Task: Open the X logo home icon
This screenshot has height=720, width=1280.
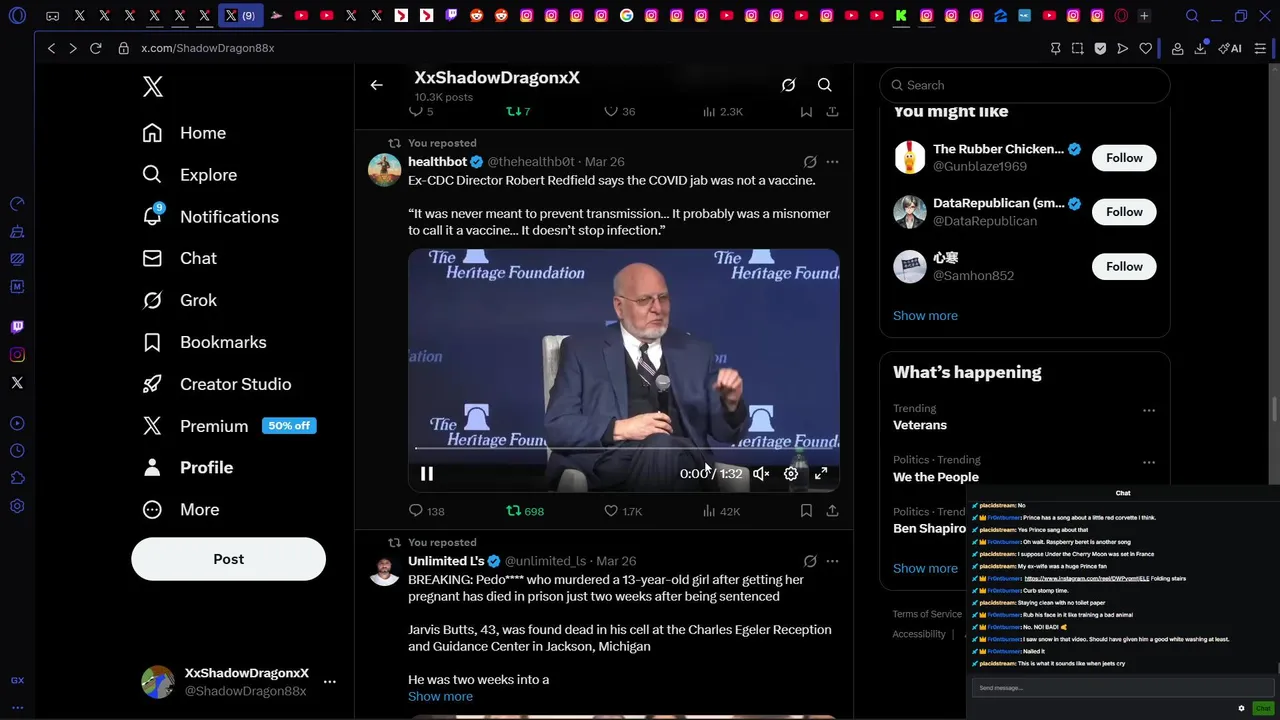Action: (x=152, y=86)
